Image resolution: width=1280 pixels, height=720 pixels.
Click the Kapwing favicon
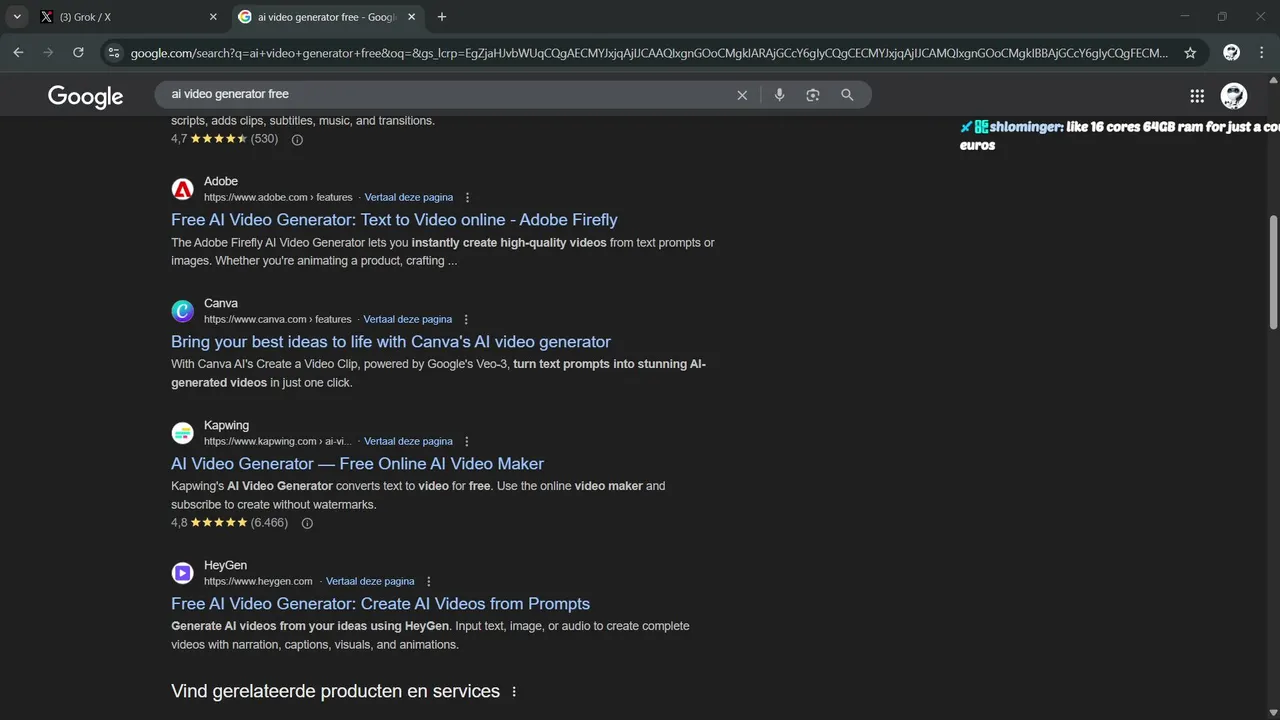coord(182,433)
